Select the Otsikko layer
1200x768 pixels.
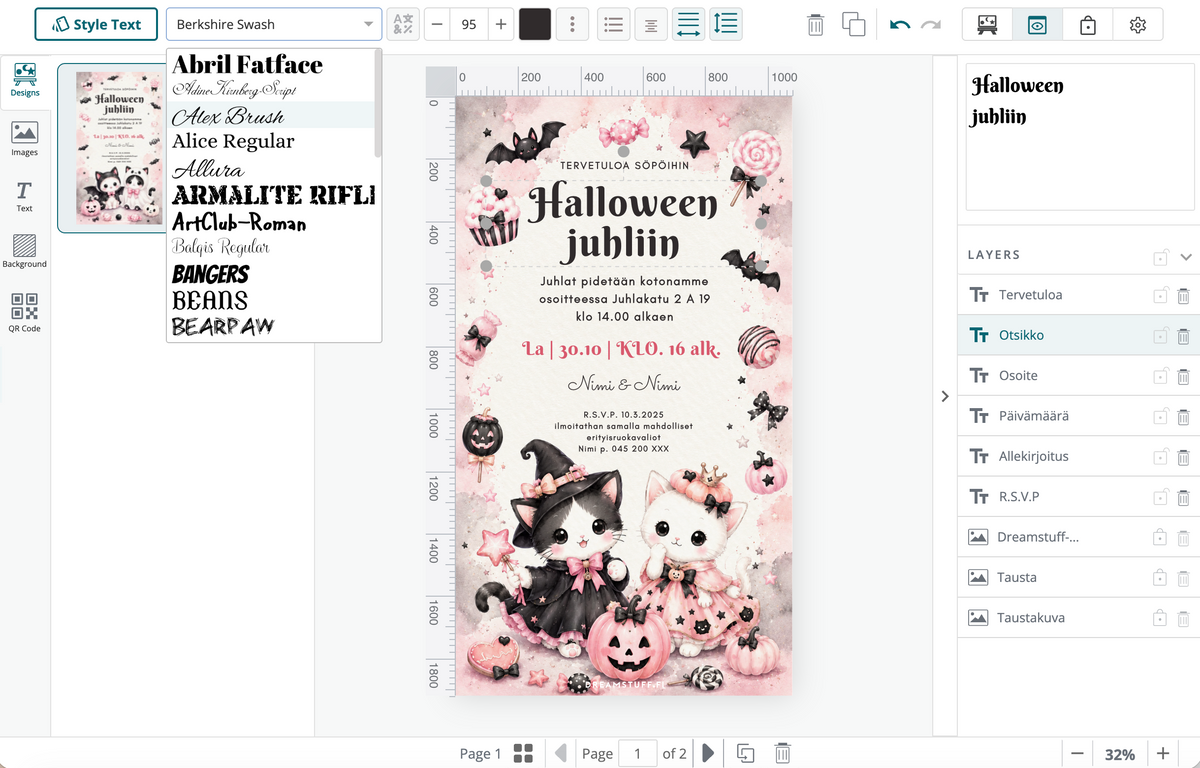(1078, 335)
